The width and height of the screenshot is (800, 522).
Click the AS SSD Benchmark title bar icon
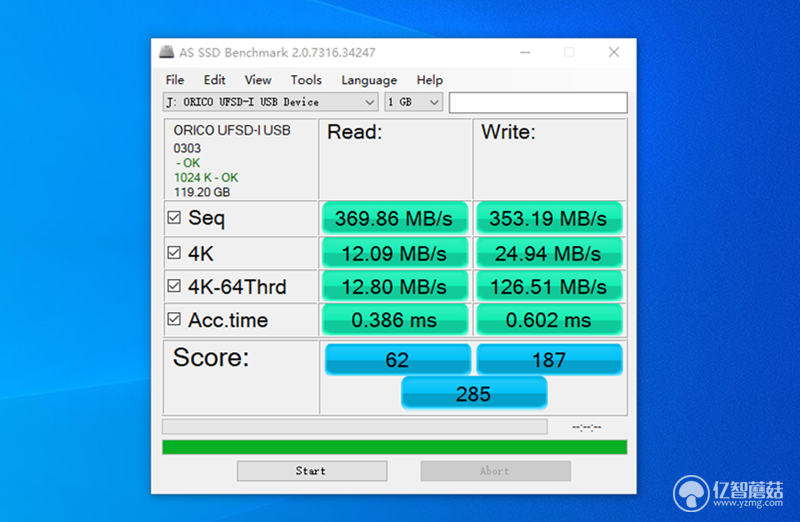166,52
